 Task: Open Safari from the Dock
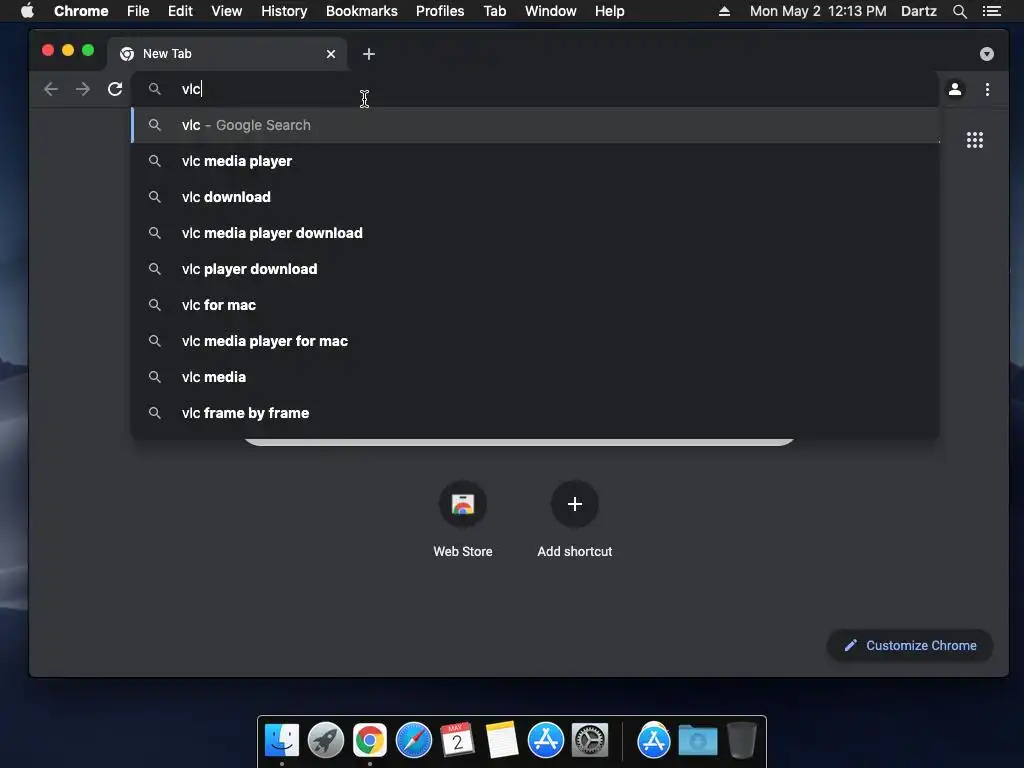pos(414,740)
